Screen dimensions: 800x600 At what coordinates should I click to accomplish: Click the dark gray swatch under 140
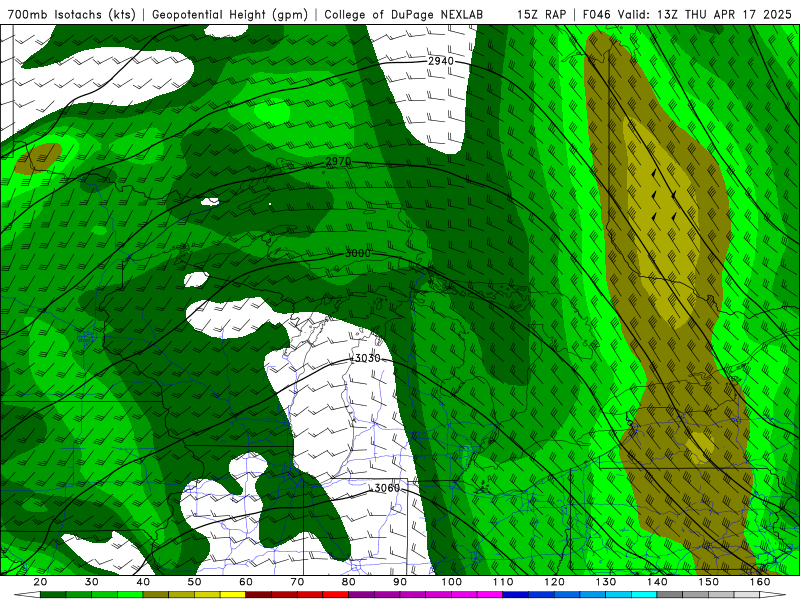coord(670,595)
